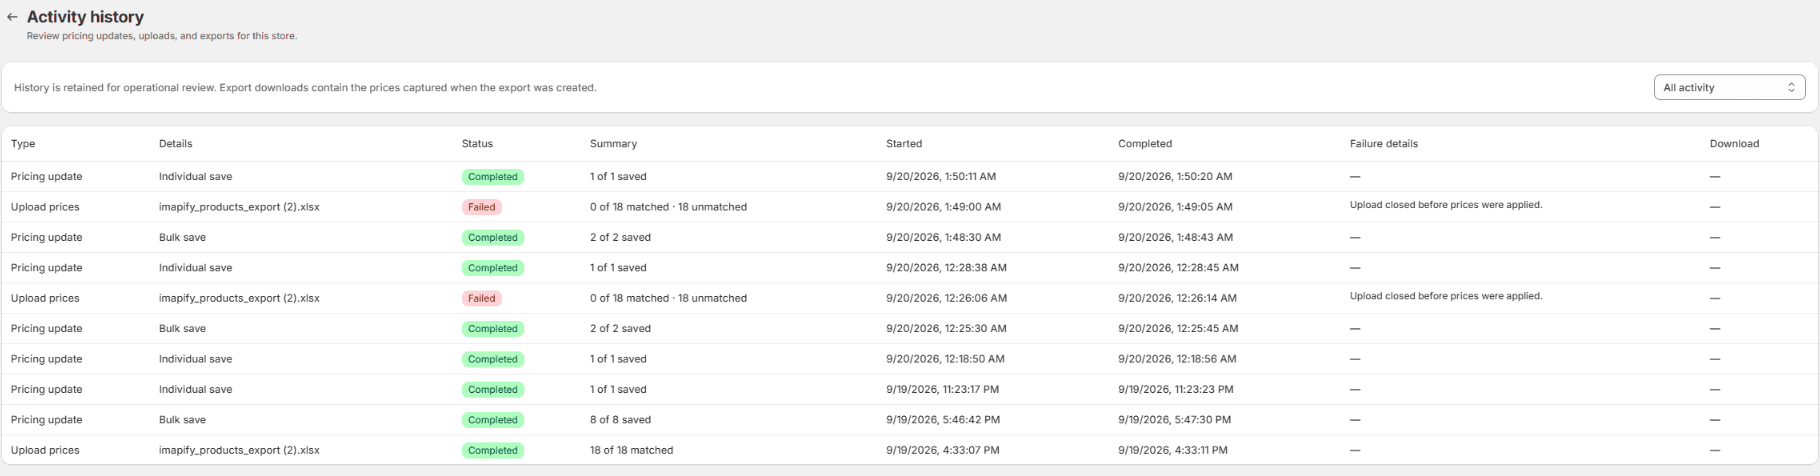Click 'Individual save' in the 1:50:11 AM row
1820x476 pixels.
195,176
